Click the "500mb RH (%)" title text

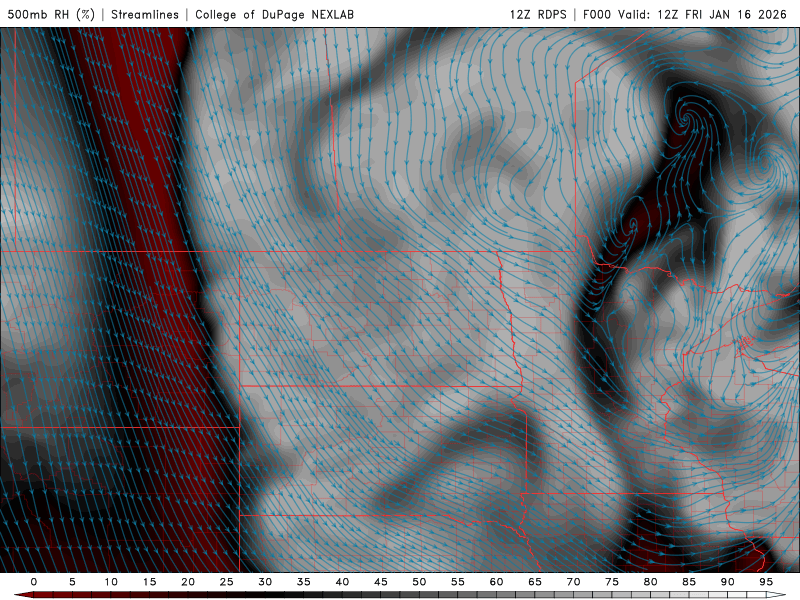(x=51, y=14)
